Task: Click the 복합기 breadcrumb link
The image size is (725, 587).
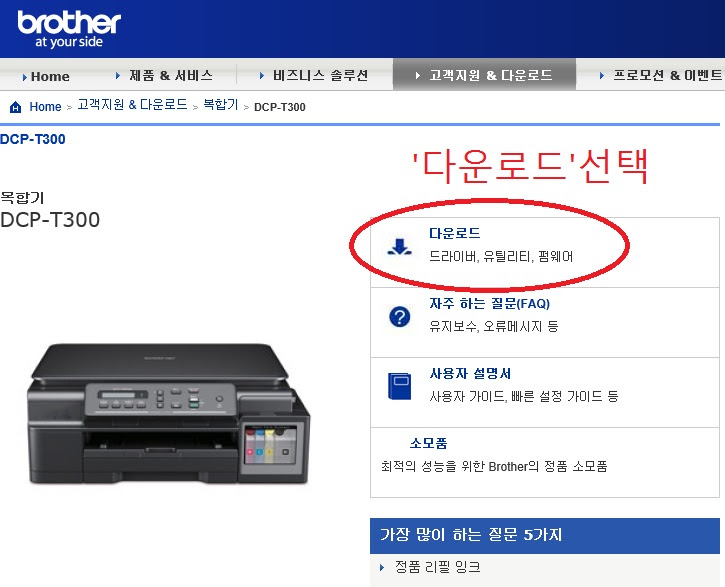Action: [221, 105]
